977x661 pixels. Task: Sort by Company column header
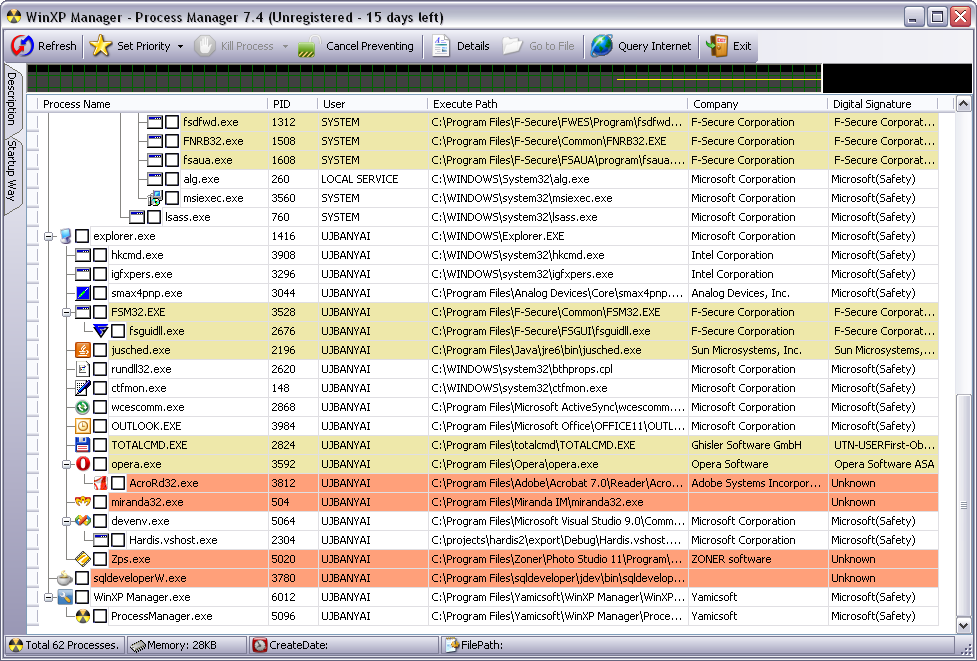tap(757, 104)
